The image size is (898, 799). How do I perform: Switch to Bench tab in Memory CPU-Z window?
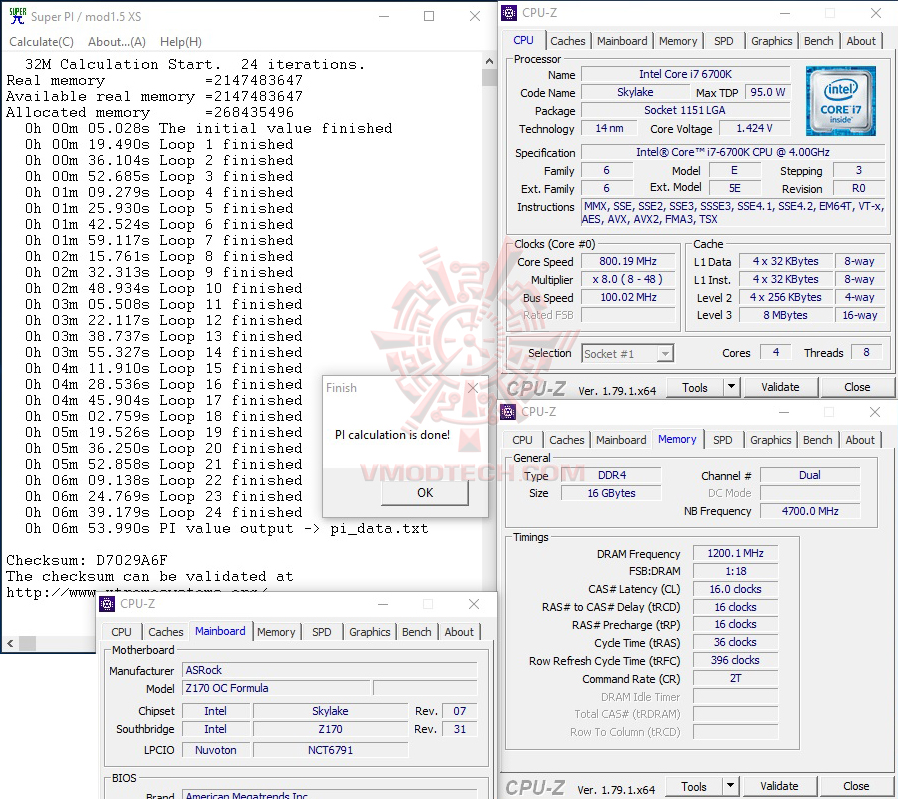(817, 440)
